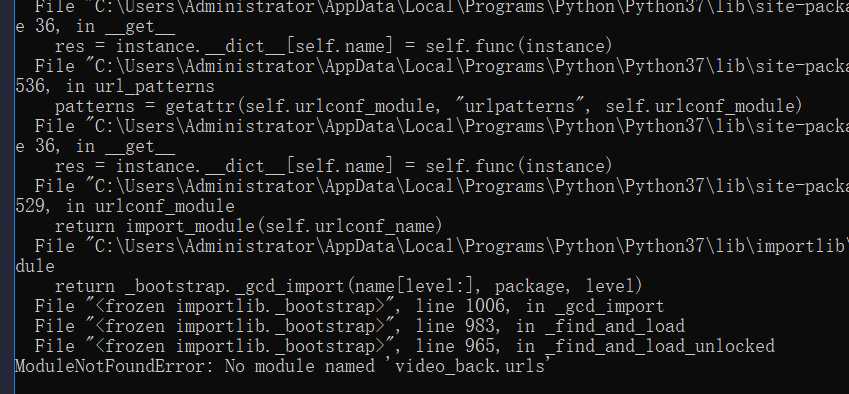849x394 pixels.
Task: Select the frozen importlib line 983 entry
Action: [360, 326]
